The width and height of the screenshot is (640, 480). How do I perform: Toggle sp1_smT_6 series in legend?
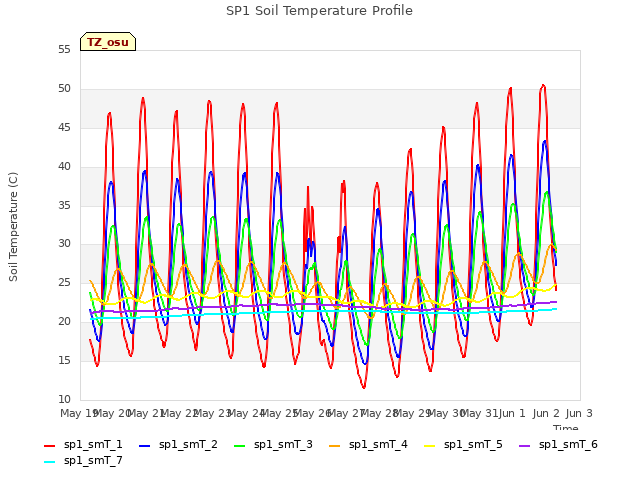tap(558, 444)
